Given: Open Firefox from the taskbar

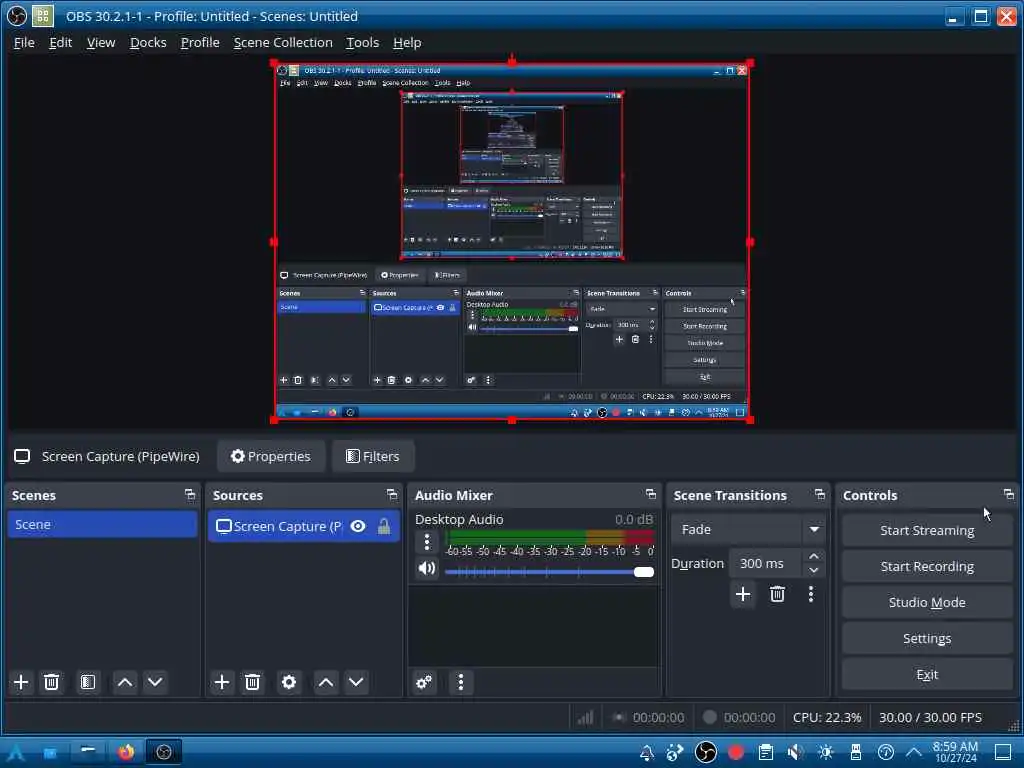Looking at the screenshot, I should (x=126, y=752).
